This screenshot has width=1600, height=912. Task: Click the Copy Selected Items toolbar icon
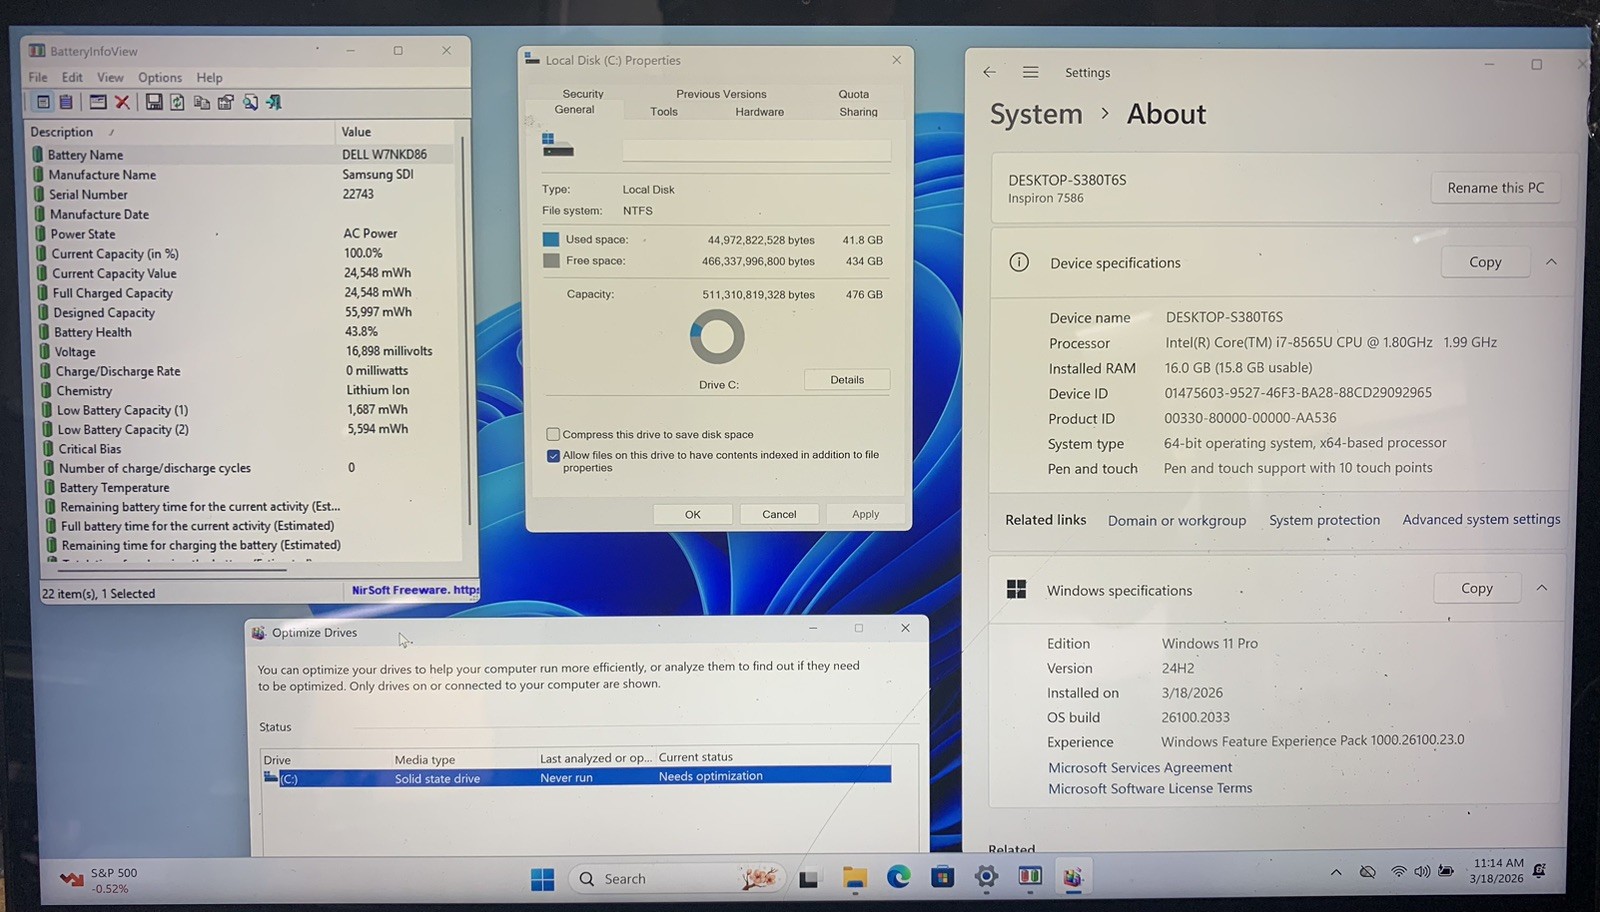click(x=201, y=102)
